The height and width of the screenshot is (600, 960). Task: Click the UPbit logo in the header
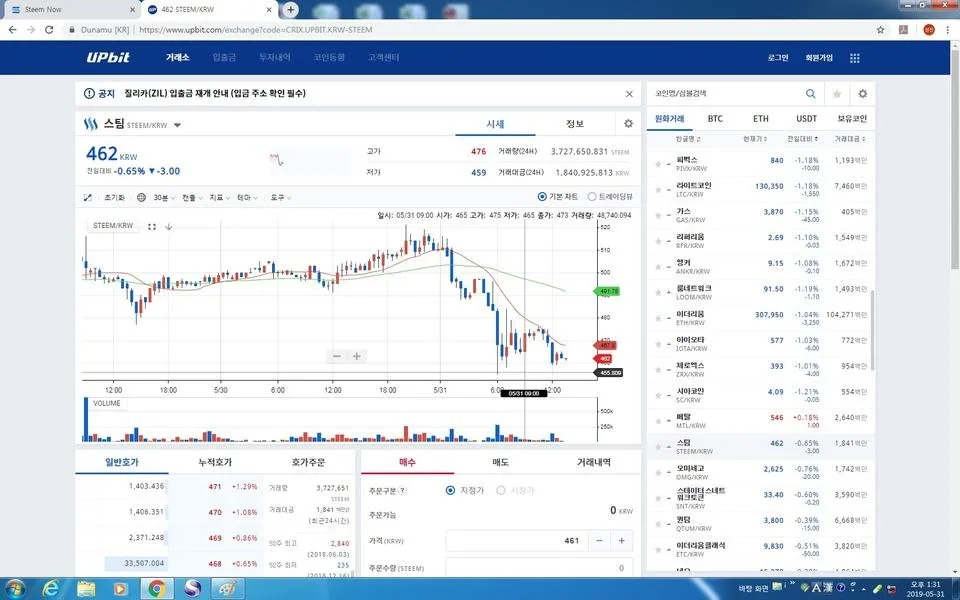click(x=108, y=57)
